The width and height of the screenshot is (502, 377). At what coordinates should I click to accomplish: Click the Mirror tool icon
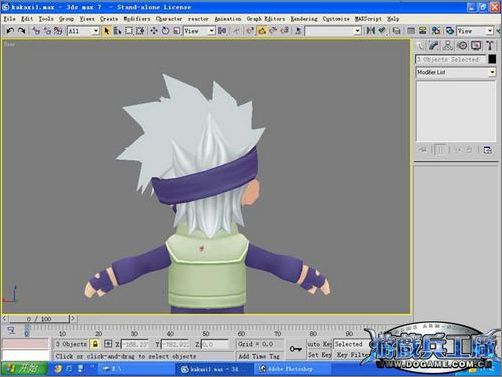[370, 31]
